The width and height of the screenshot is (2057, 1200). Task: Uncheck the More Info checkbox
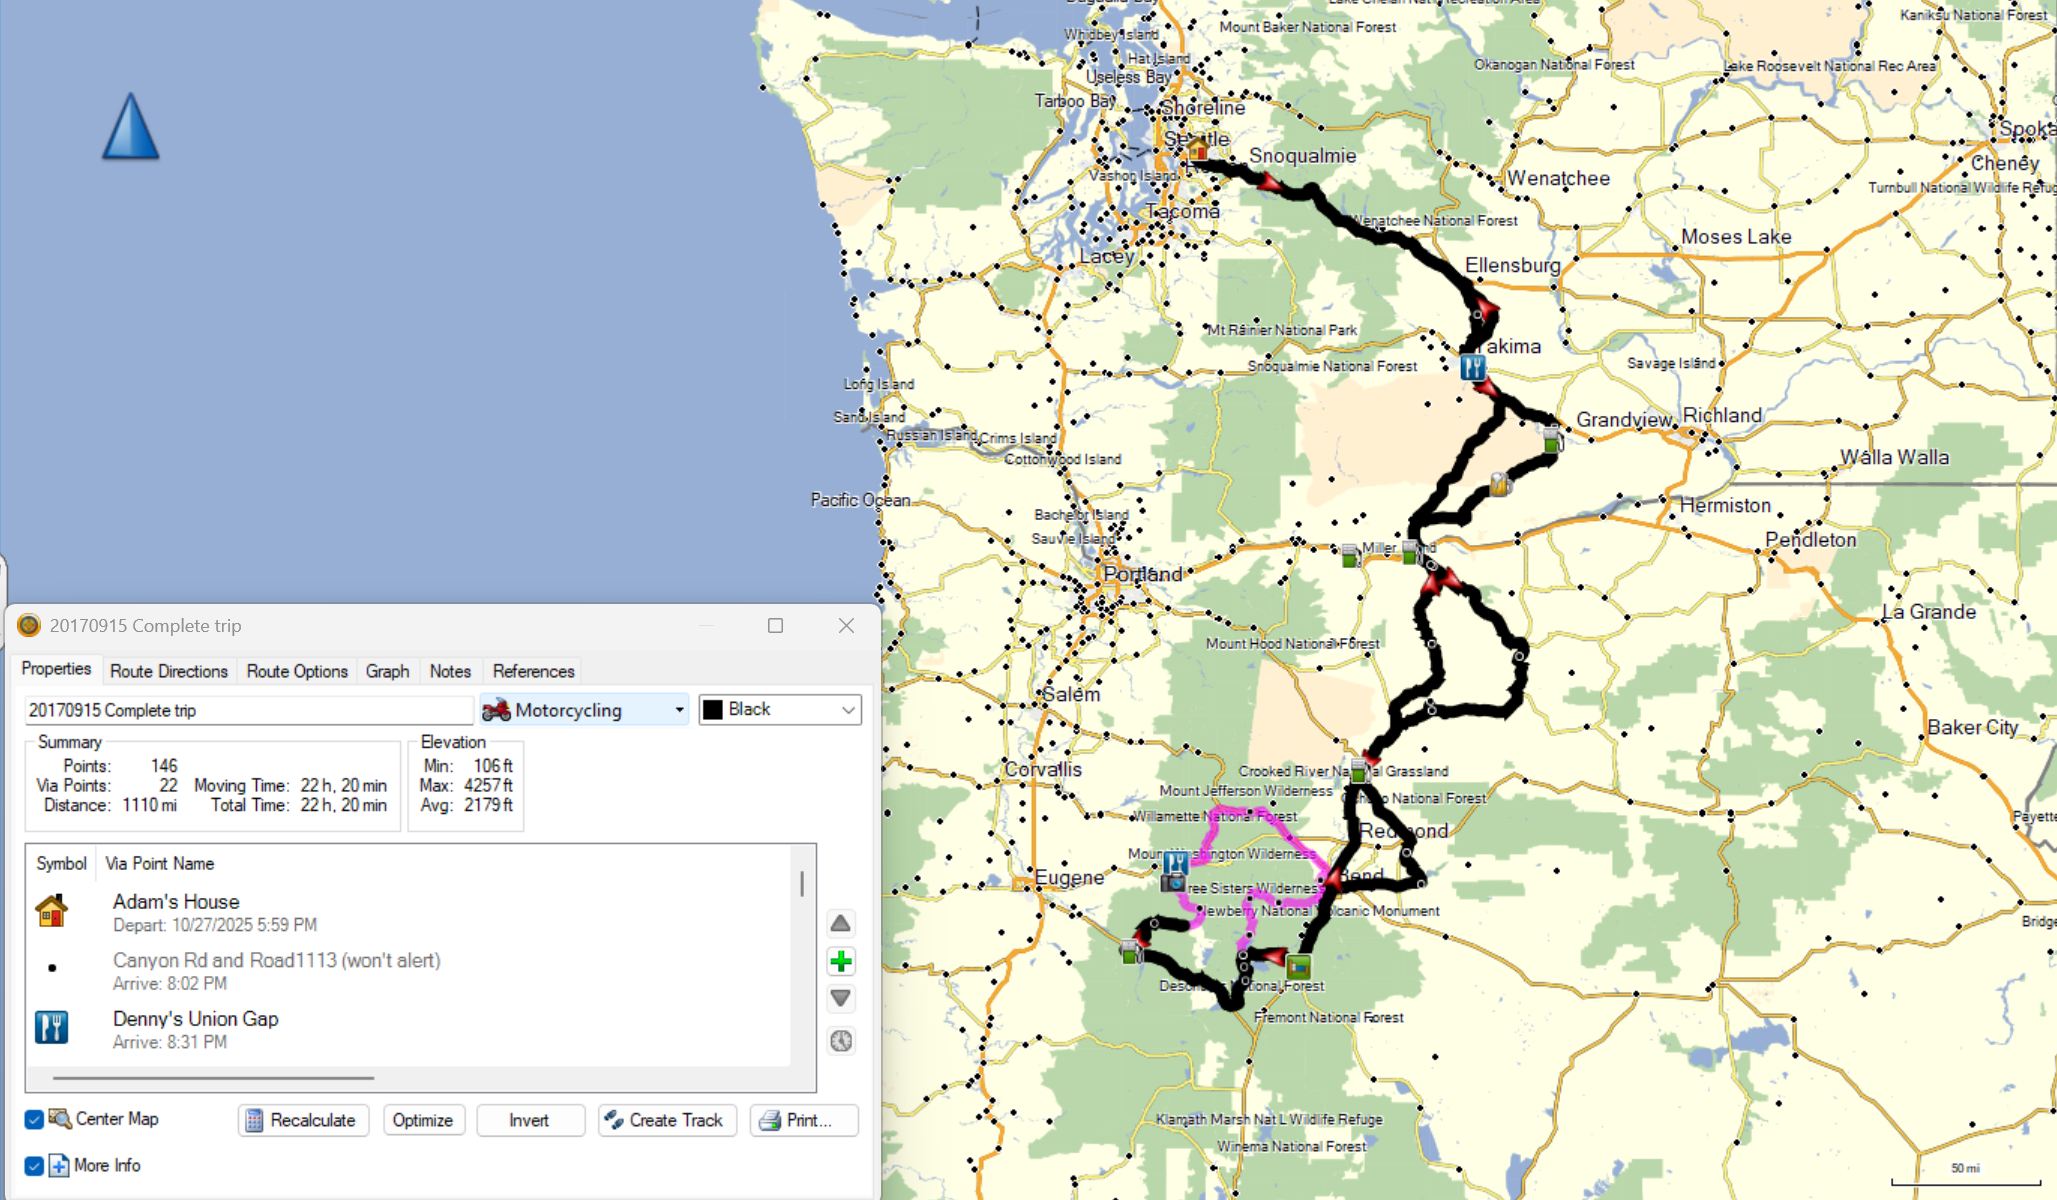point(34,1166)
